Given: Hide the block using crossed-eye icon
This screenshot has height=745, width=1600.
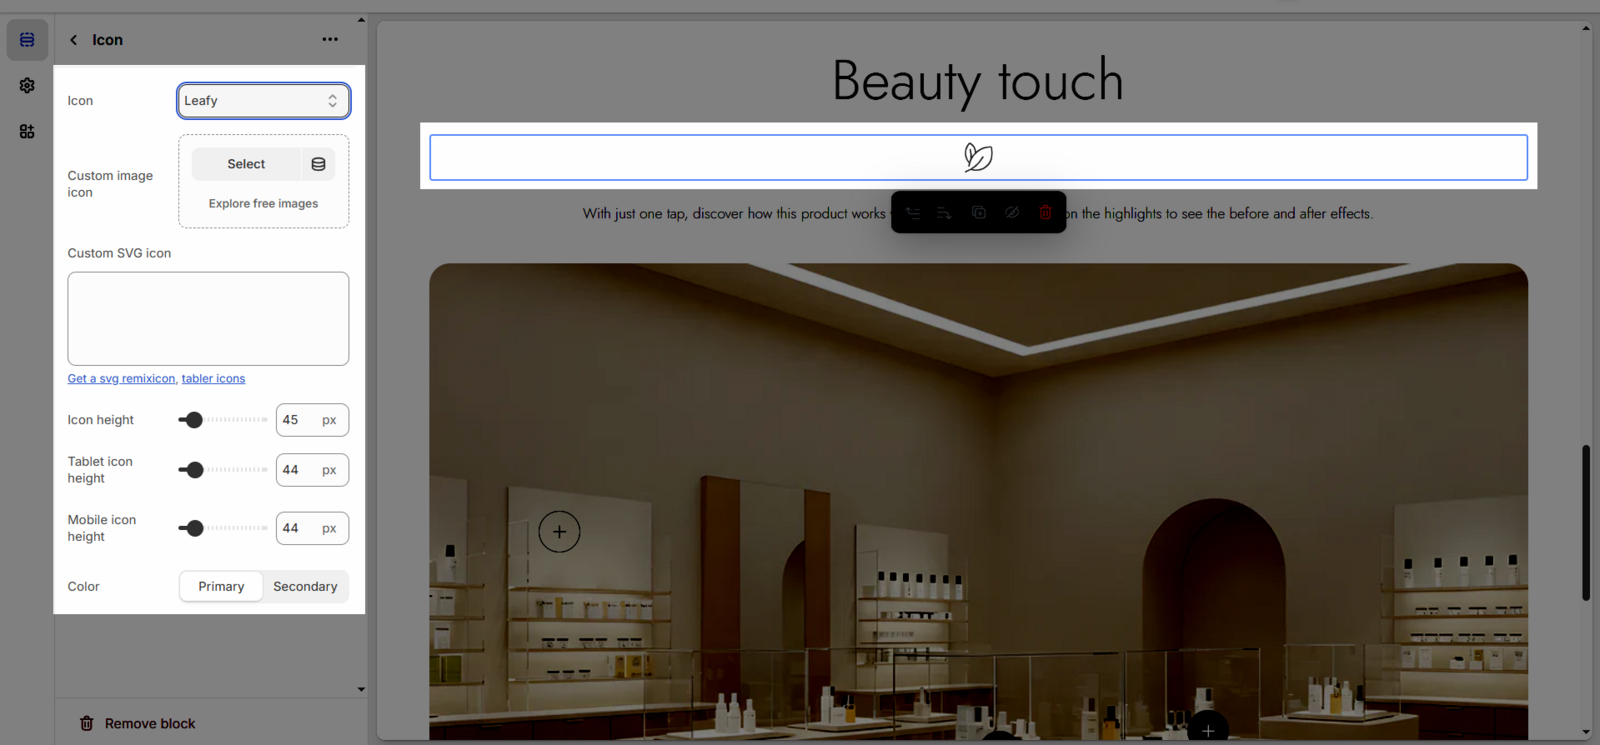Looking at the screenshot, I should (x=1012, y=213).
